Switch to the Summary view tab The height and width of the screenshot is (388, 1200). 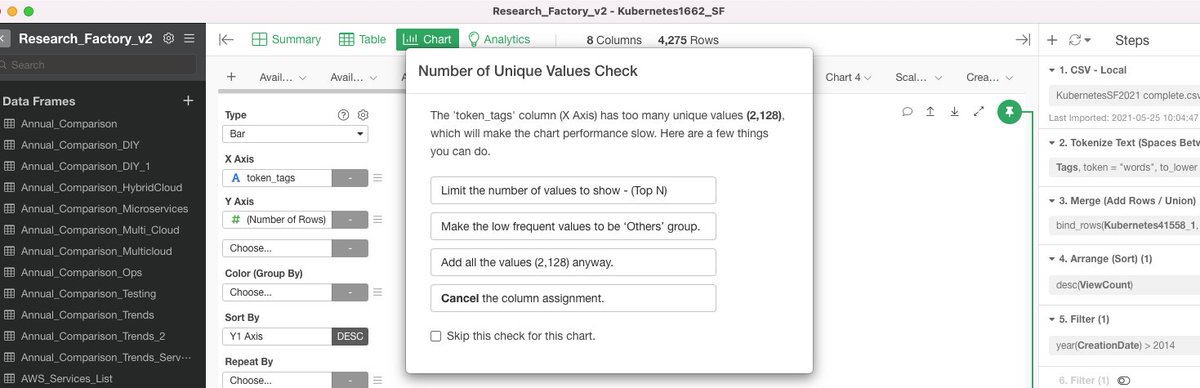tap(286, 40)
